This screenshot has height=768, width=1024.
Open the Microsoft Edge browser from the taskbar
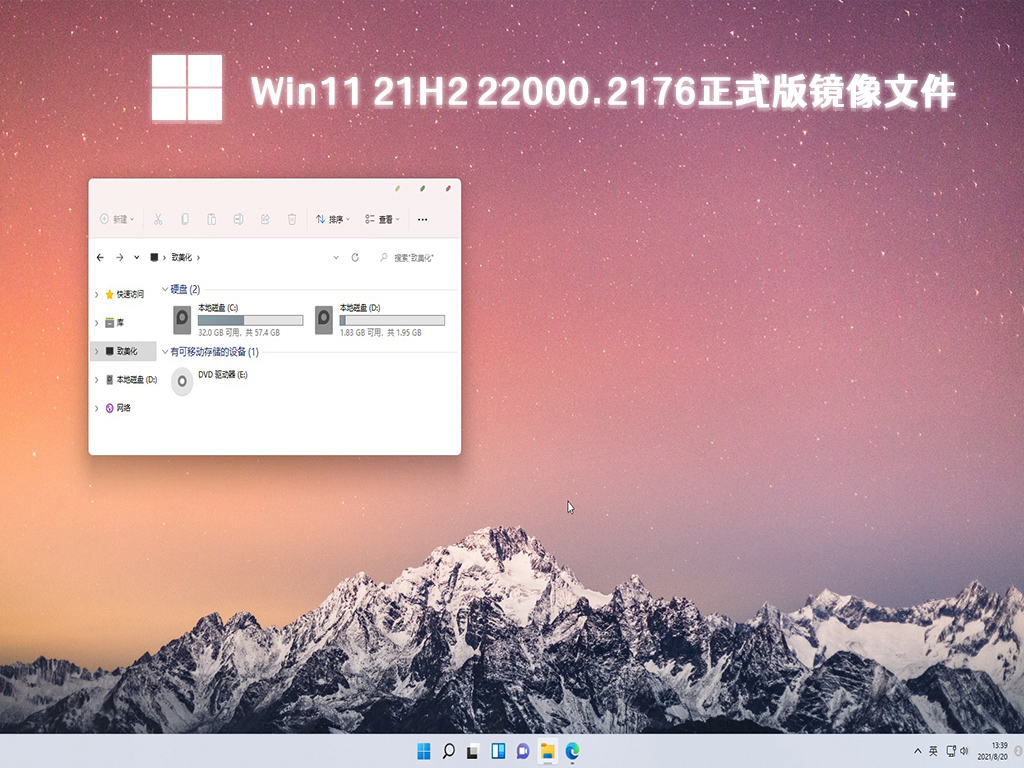571,750
